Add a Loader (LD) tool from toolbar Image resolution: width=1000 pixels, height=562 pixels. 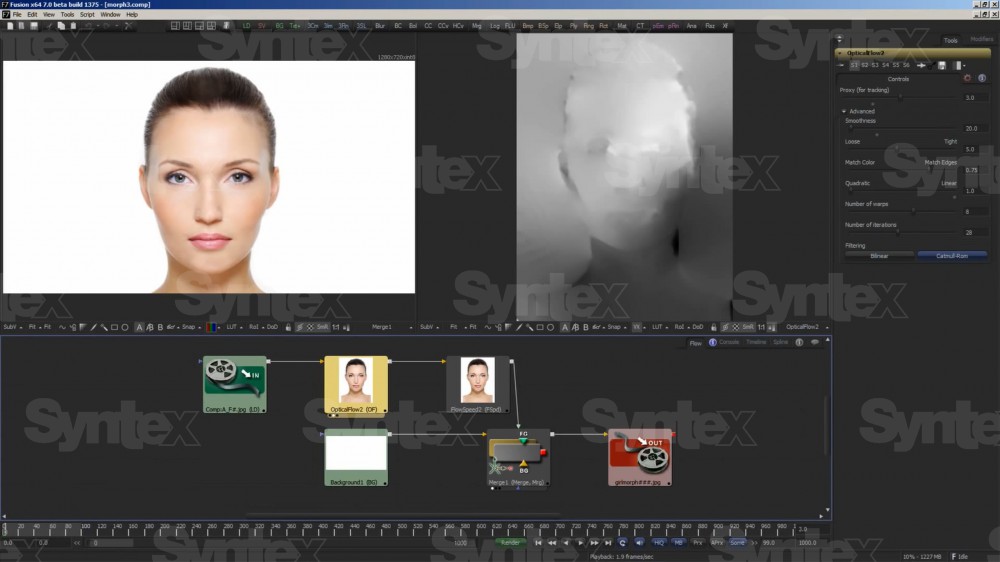coord(247,25)
